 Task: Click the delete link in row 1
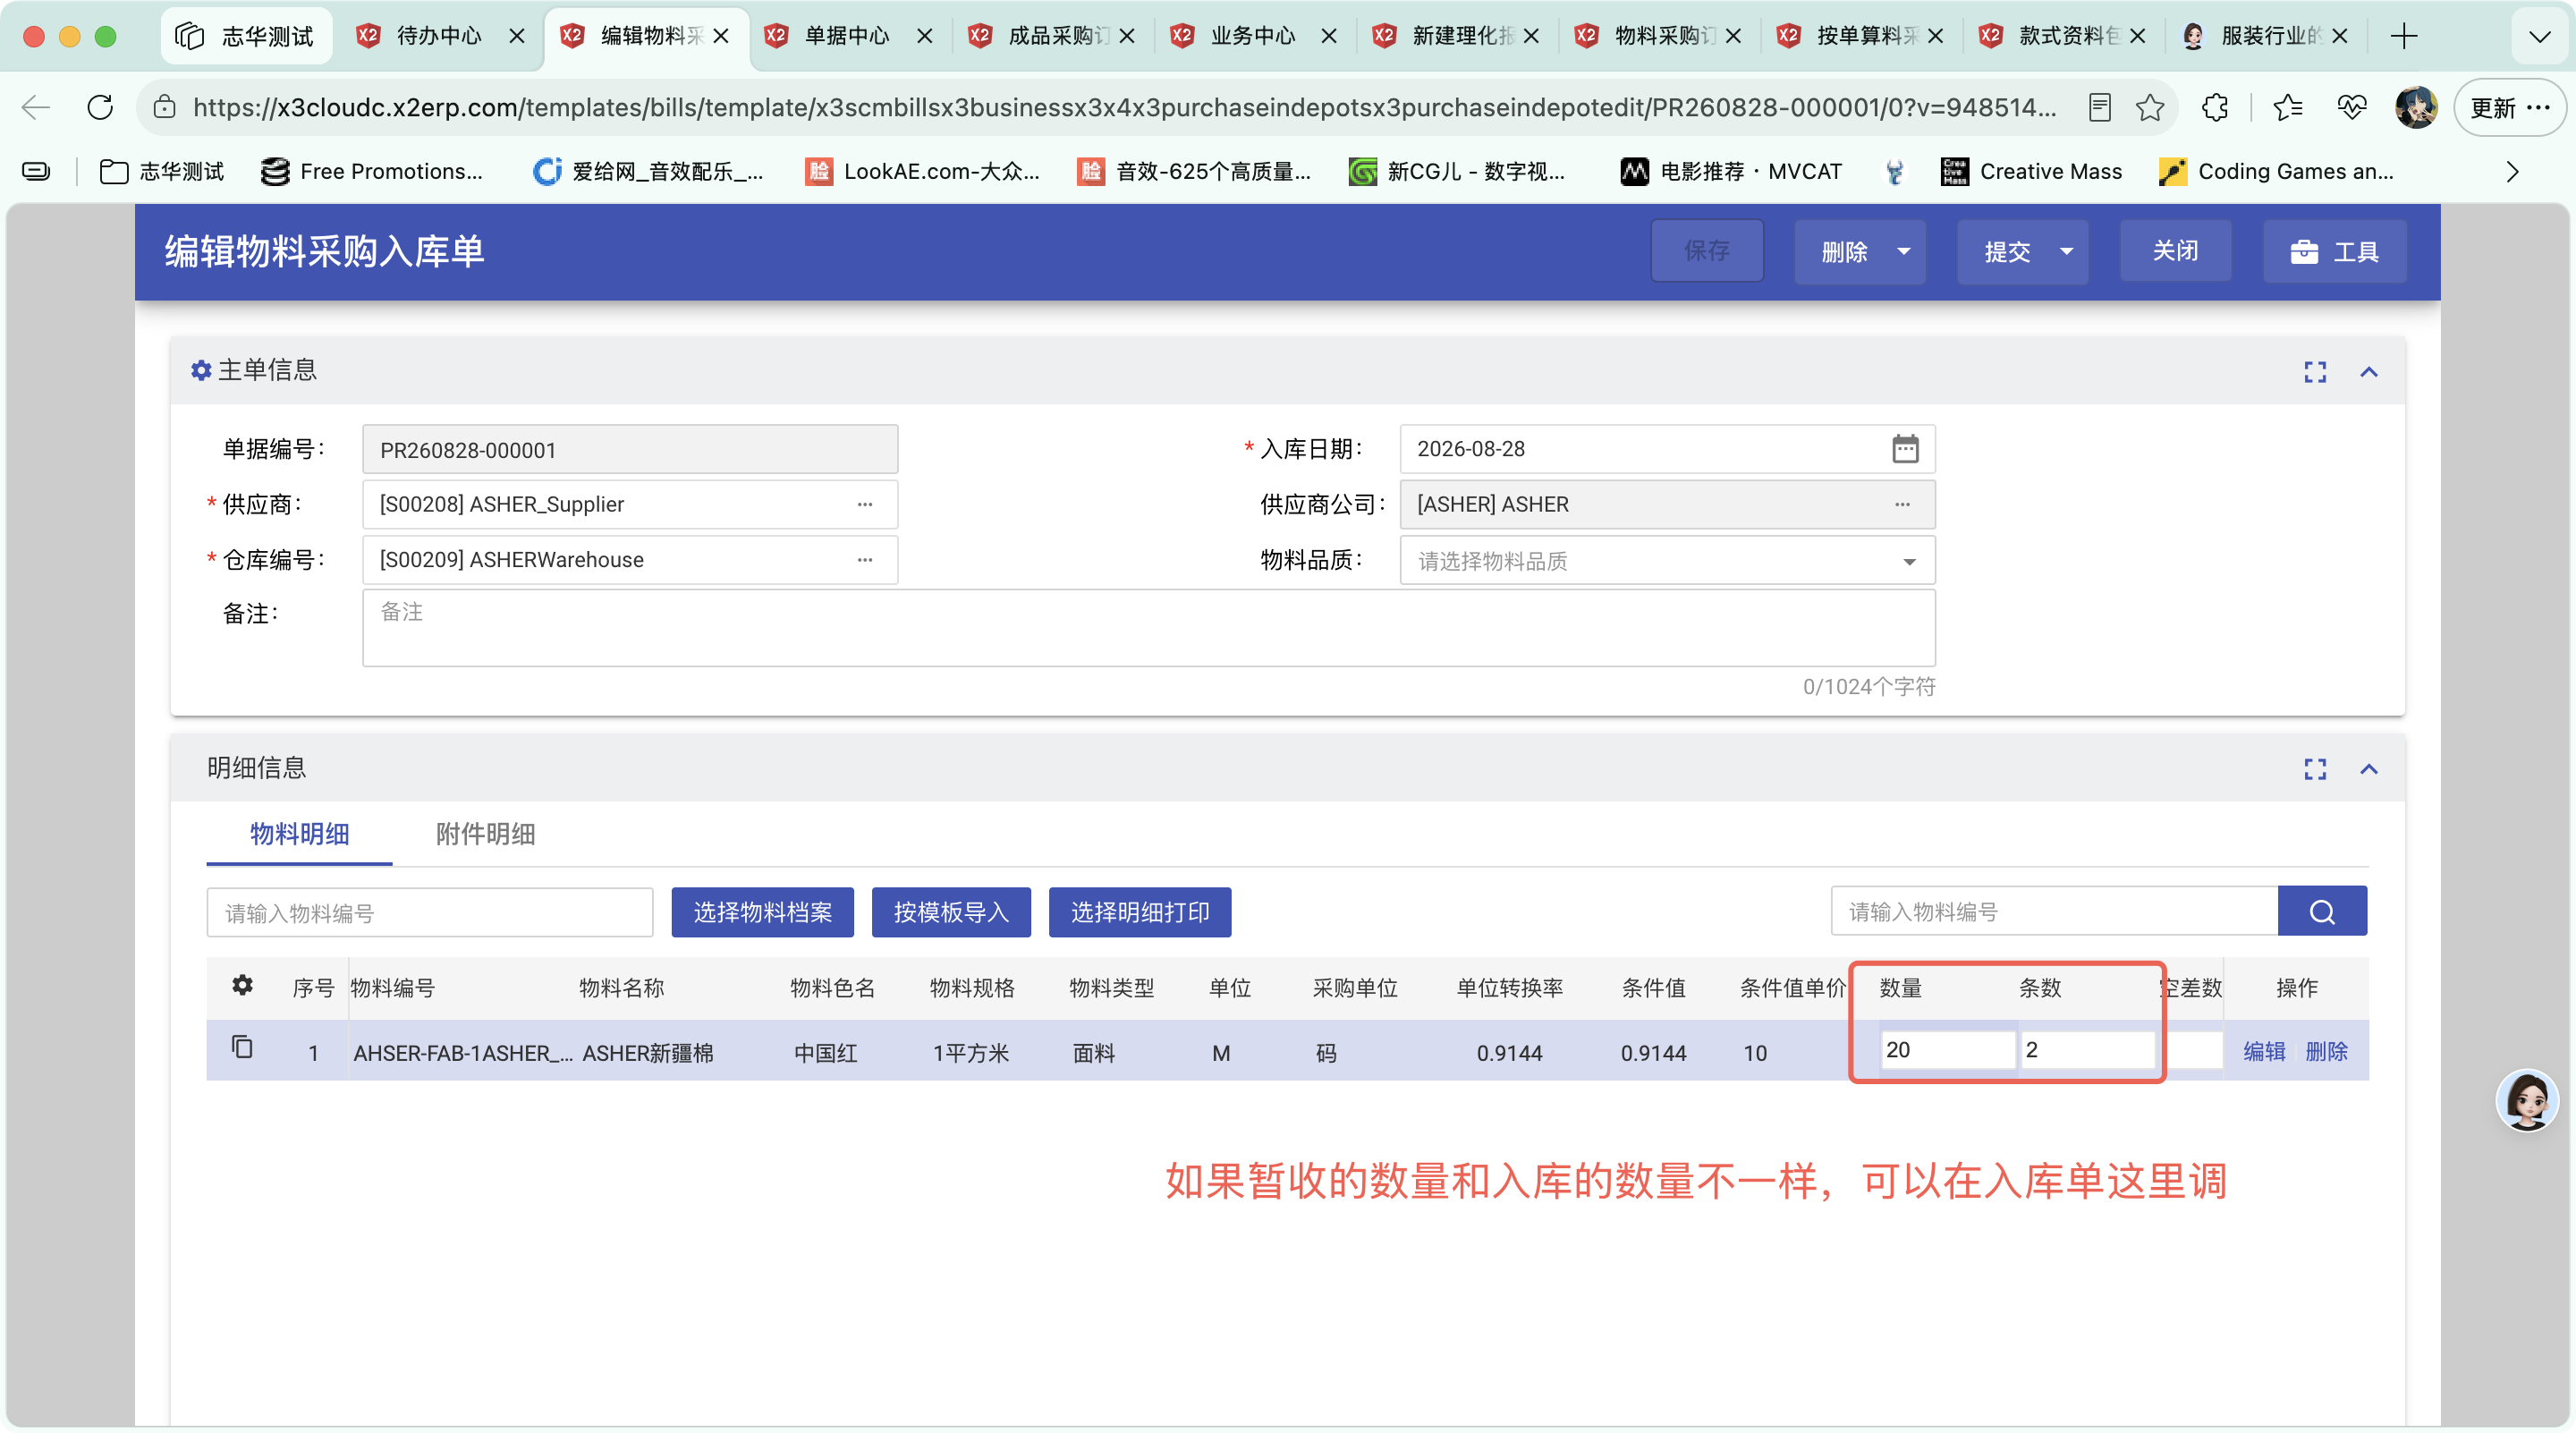2326,1051
